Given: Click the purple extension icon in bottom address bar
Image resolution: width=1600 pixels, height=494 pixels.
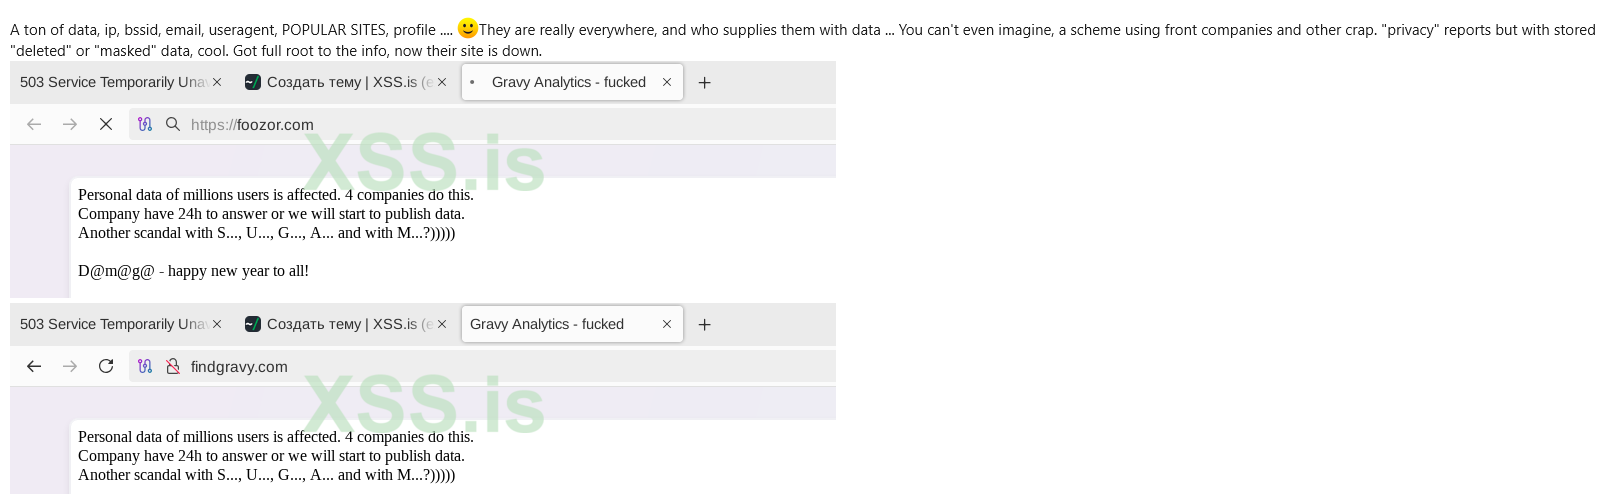Looking at the screenshot, I should [x=145, y=366].
